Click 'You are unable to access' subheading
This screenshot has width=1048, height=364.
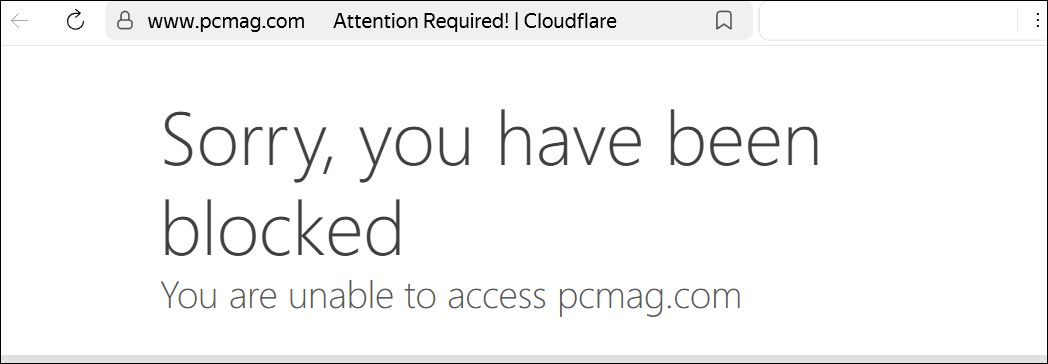(x=353, y=295)
